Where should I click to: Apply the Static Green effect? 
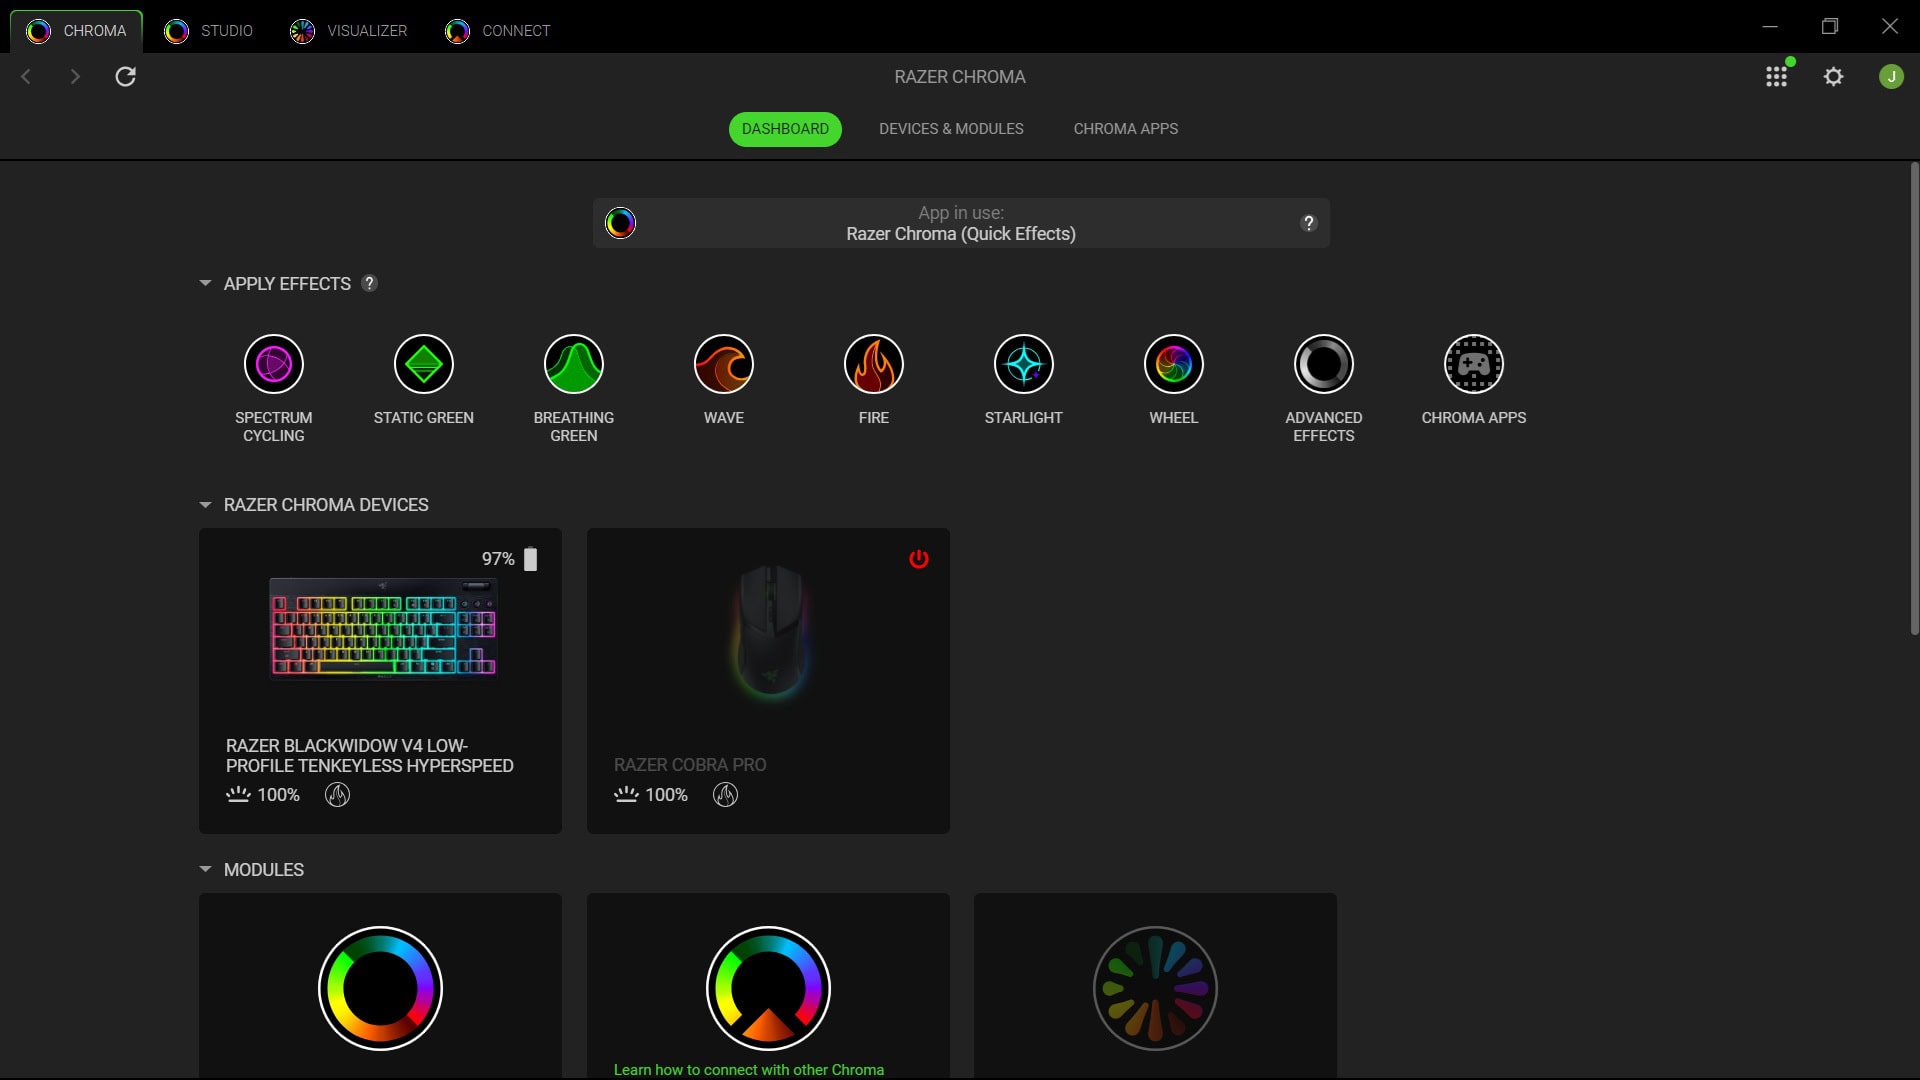(x=423, y=364)
